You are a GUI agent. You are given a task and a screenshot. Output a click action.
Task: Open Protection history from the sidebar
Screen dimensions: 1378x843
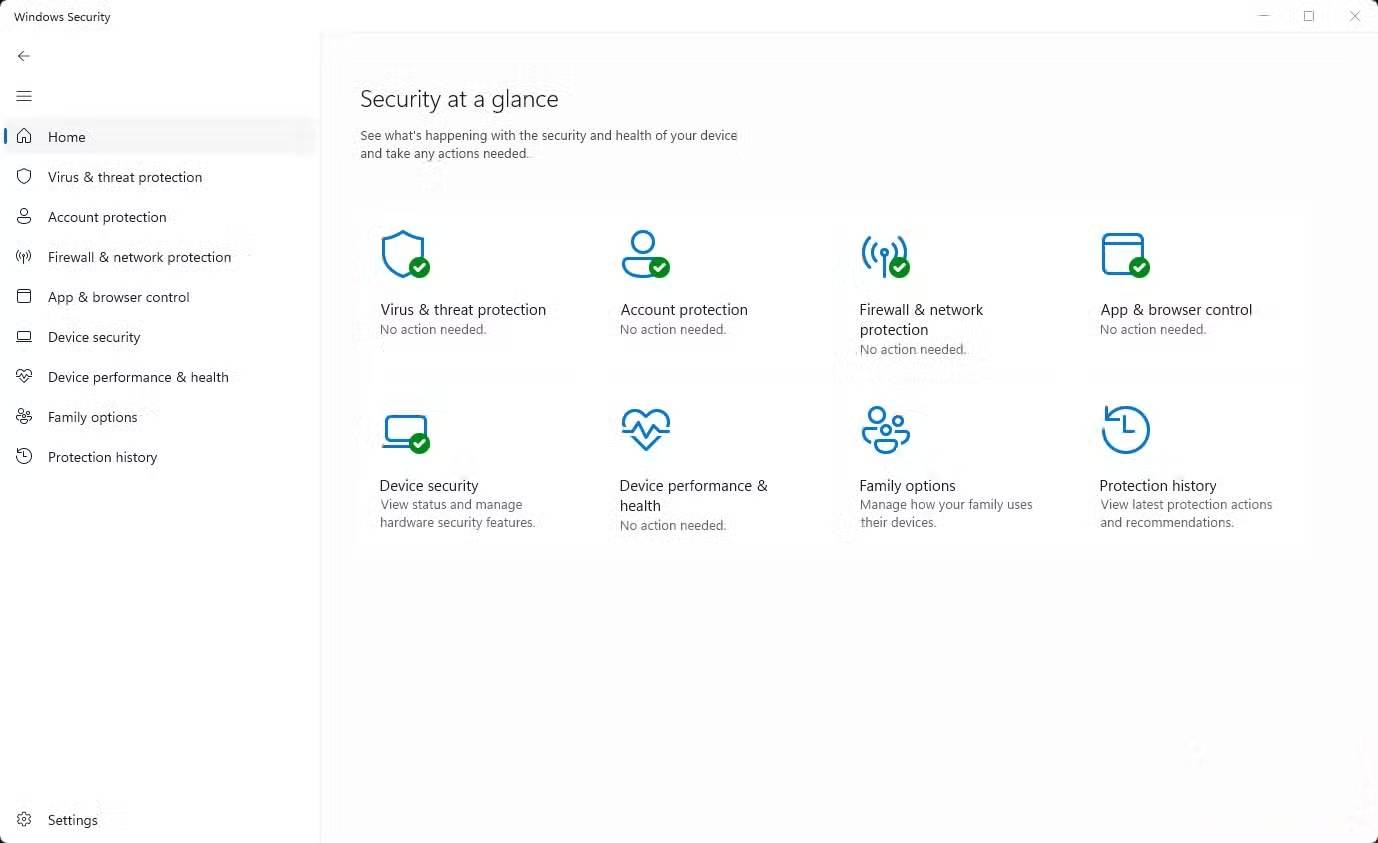click(160, 456)
